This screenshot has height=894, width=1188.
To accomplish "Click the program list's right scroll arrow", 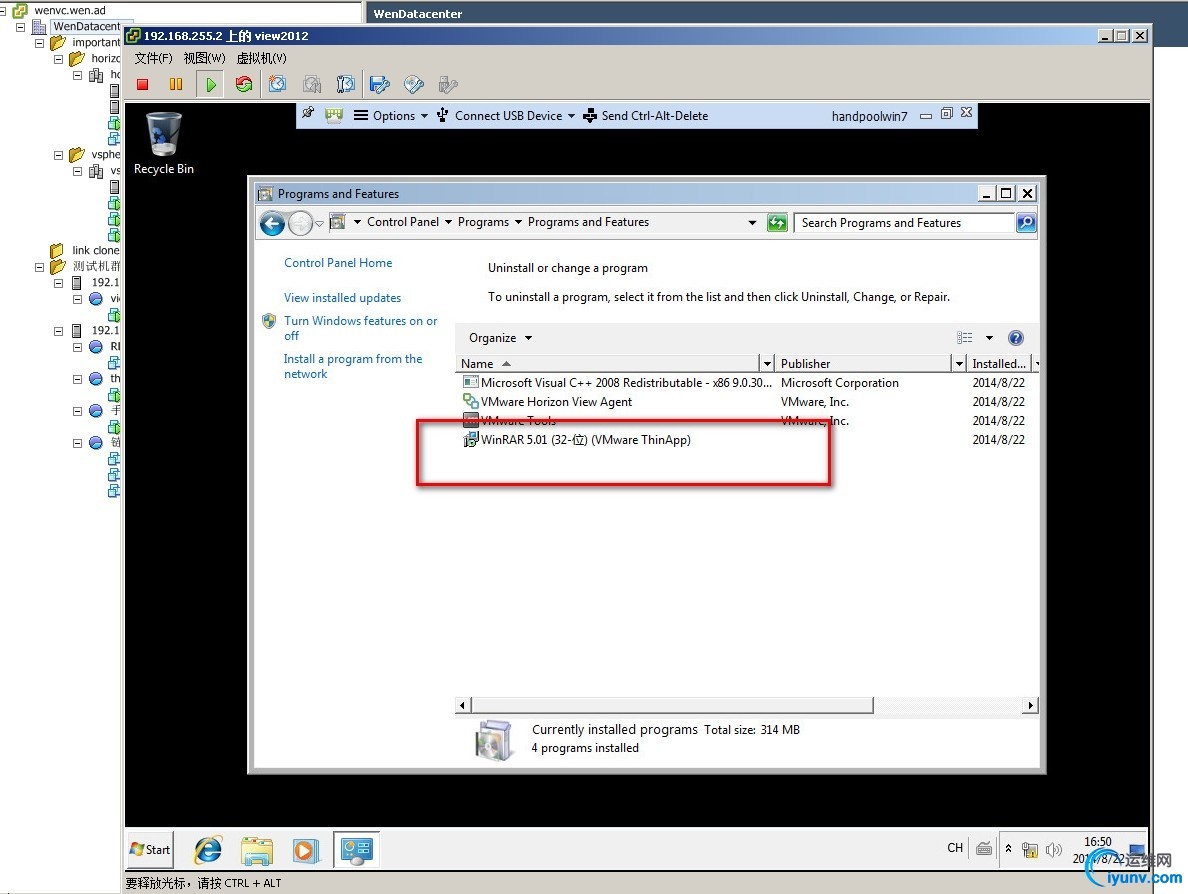I will pyautogui.click(x=1030, y=705).
